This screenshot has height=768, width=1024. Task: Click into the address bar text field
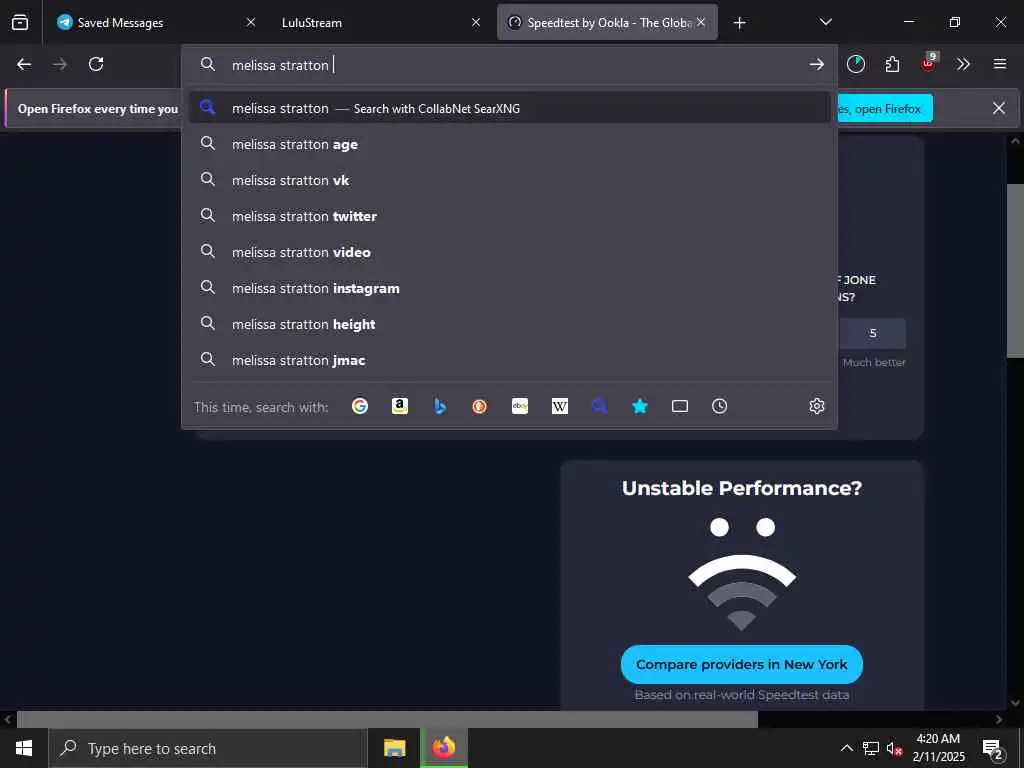tap(509, 65)
